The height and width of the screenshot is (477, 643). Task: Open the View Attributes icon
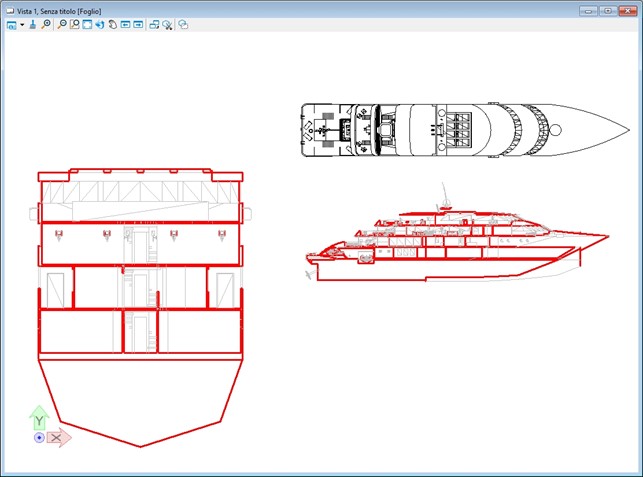(11, 24)
